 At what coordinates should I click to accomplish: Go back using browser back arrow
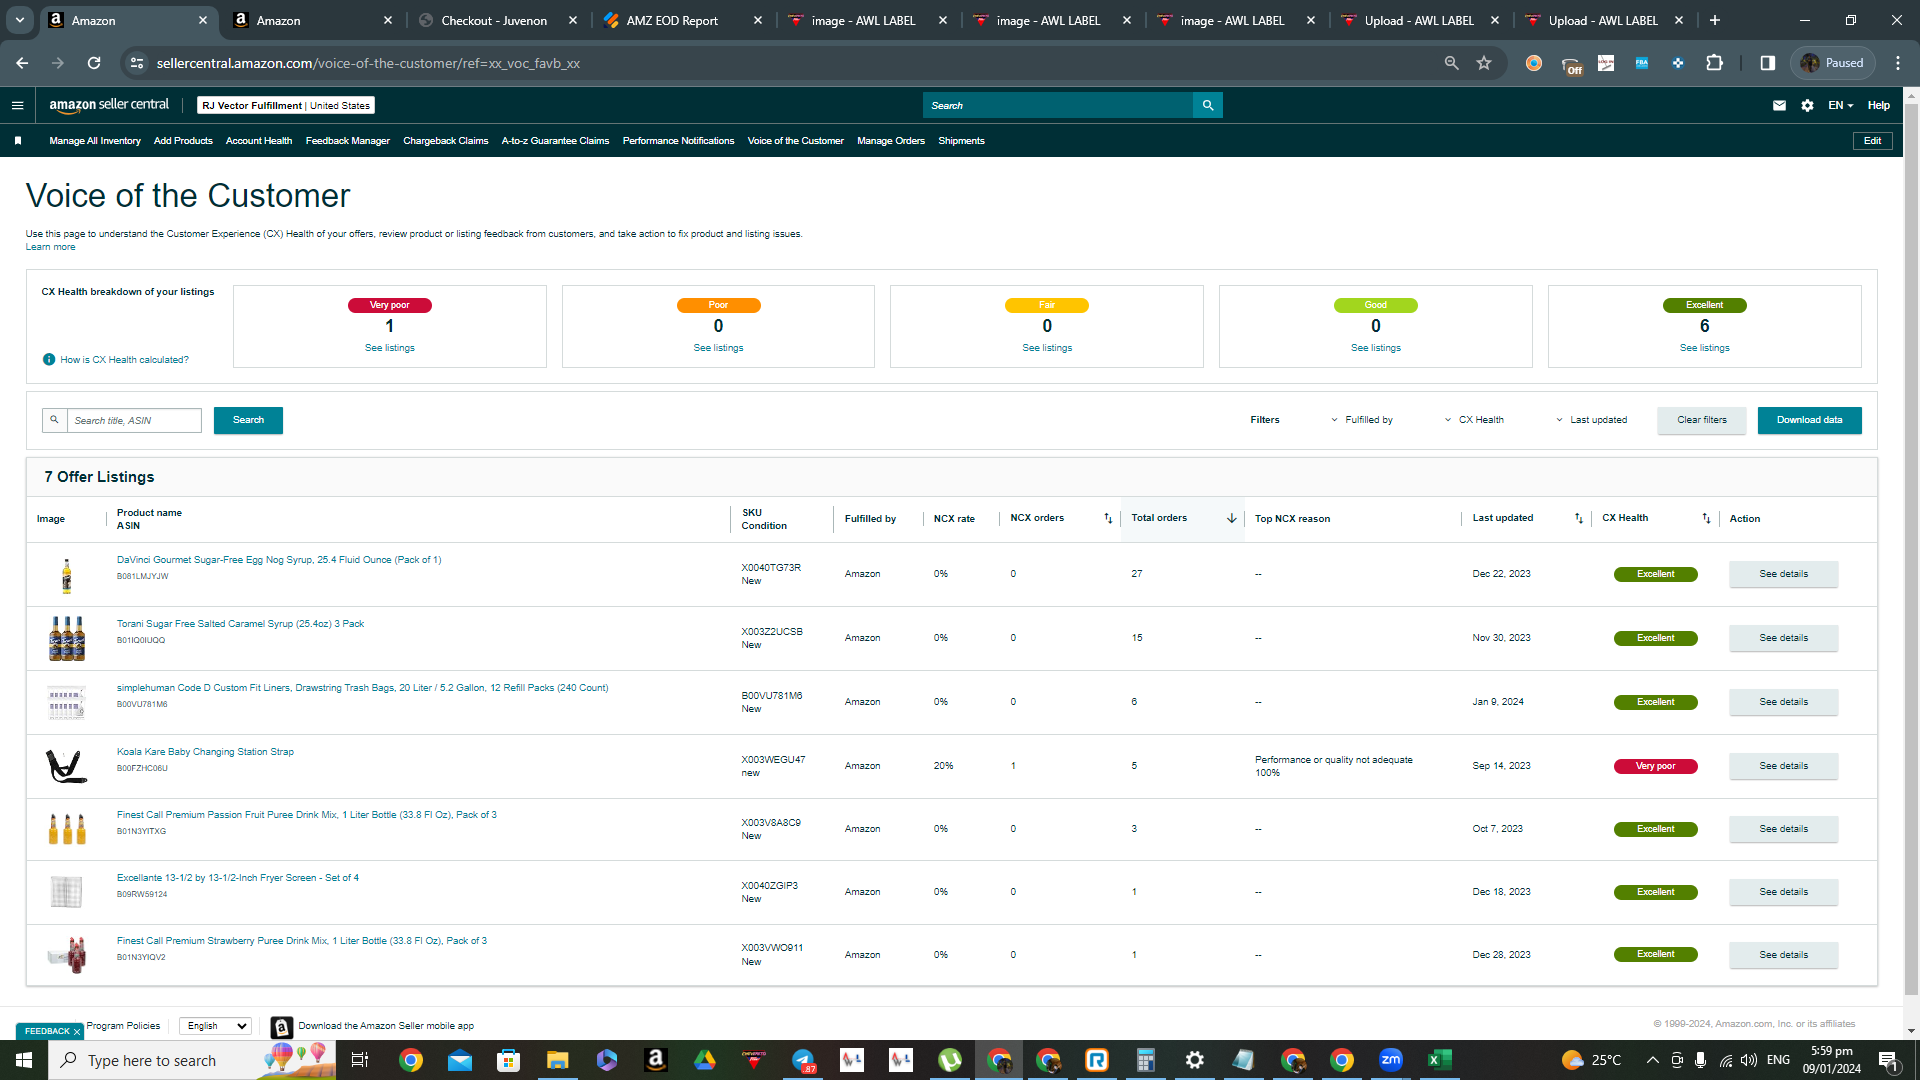pos(22,63)
